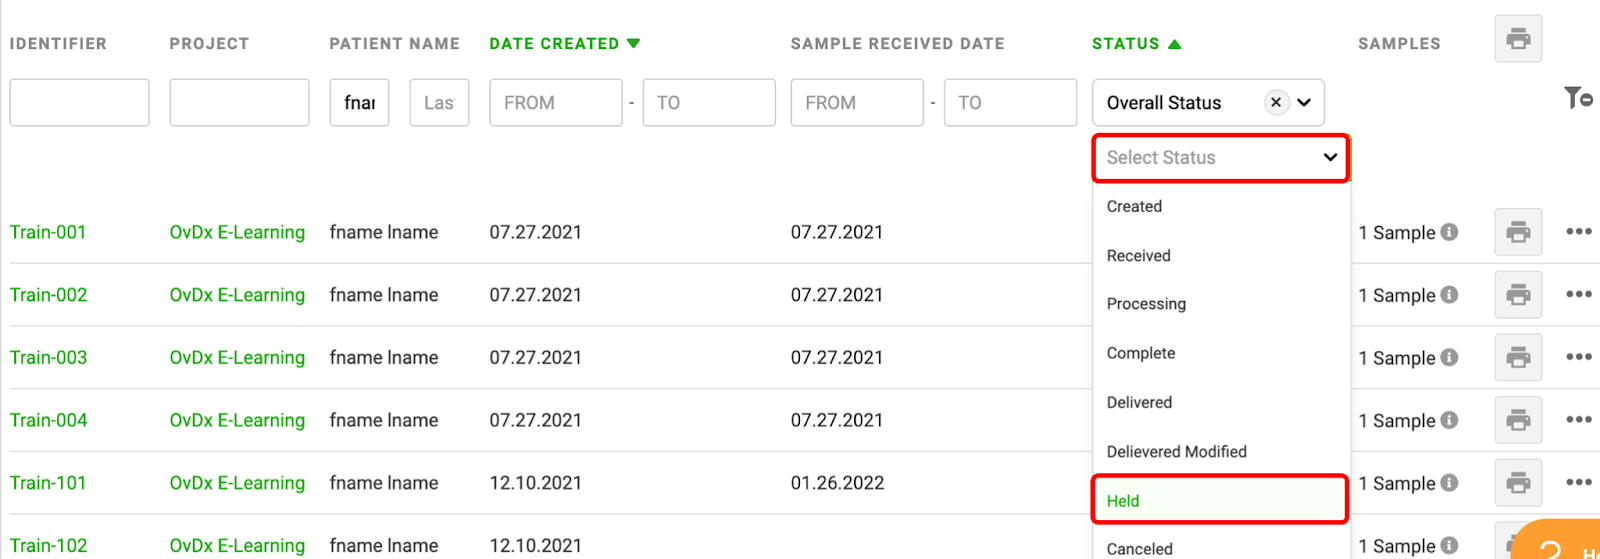Click the Date Created FROM field

coord(555,102)
